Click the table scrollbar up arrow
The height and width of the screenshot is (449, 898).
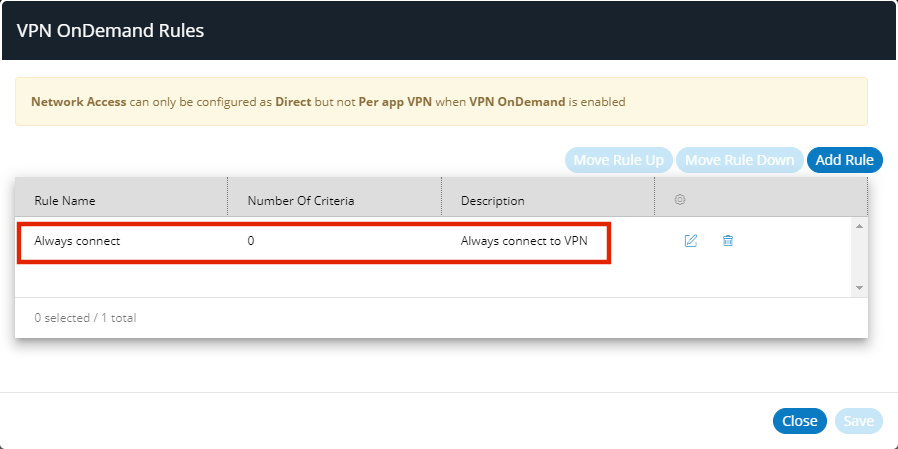tap(859, 227)
